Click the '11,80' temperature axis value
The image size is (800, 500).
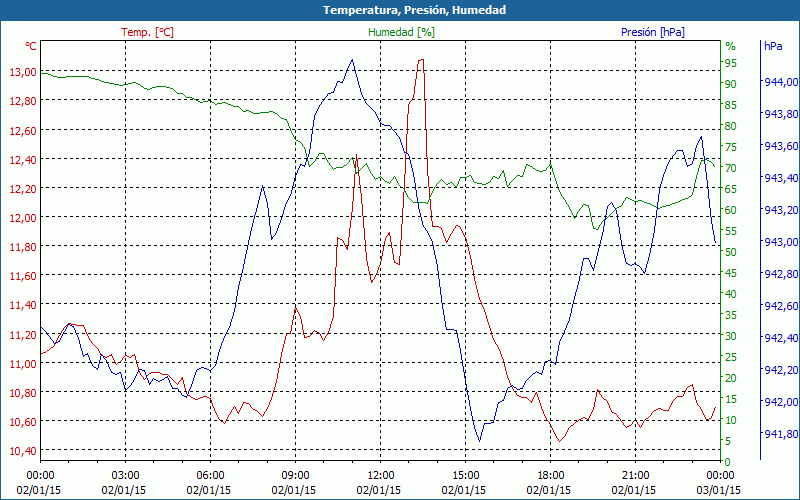(x=23, y=247)
